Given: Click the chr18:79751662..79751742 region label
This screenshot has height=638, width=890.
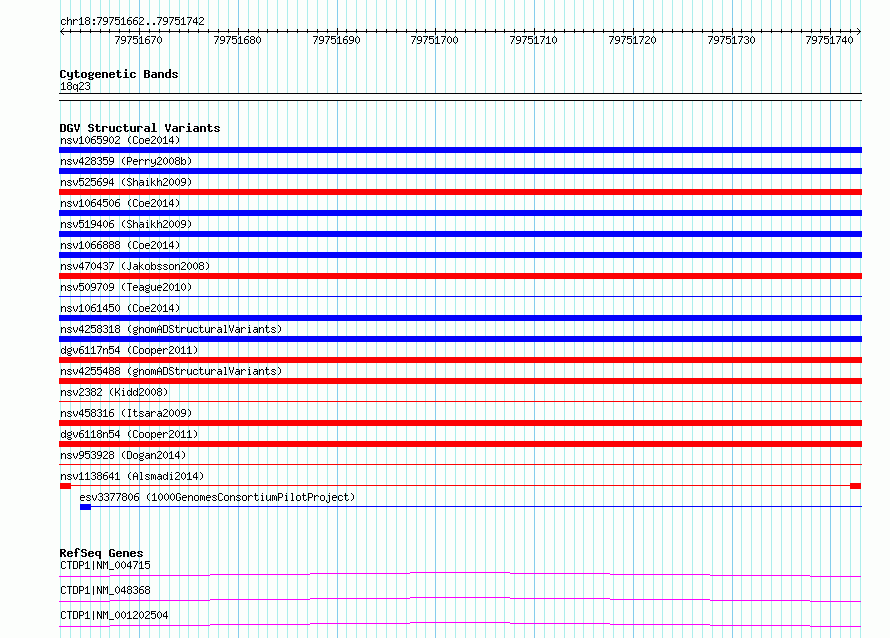Looking at the screenshot, I should tap(132, 21).
